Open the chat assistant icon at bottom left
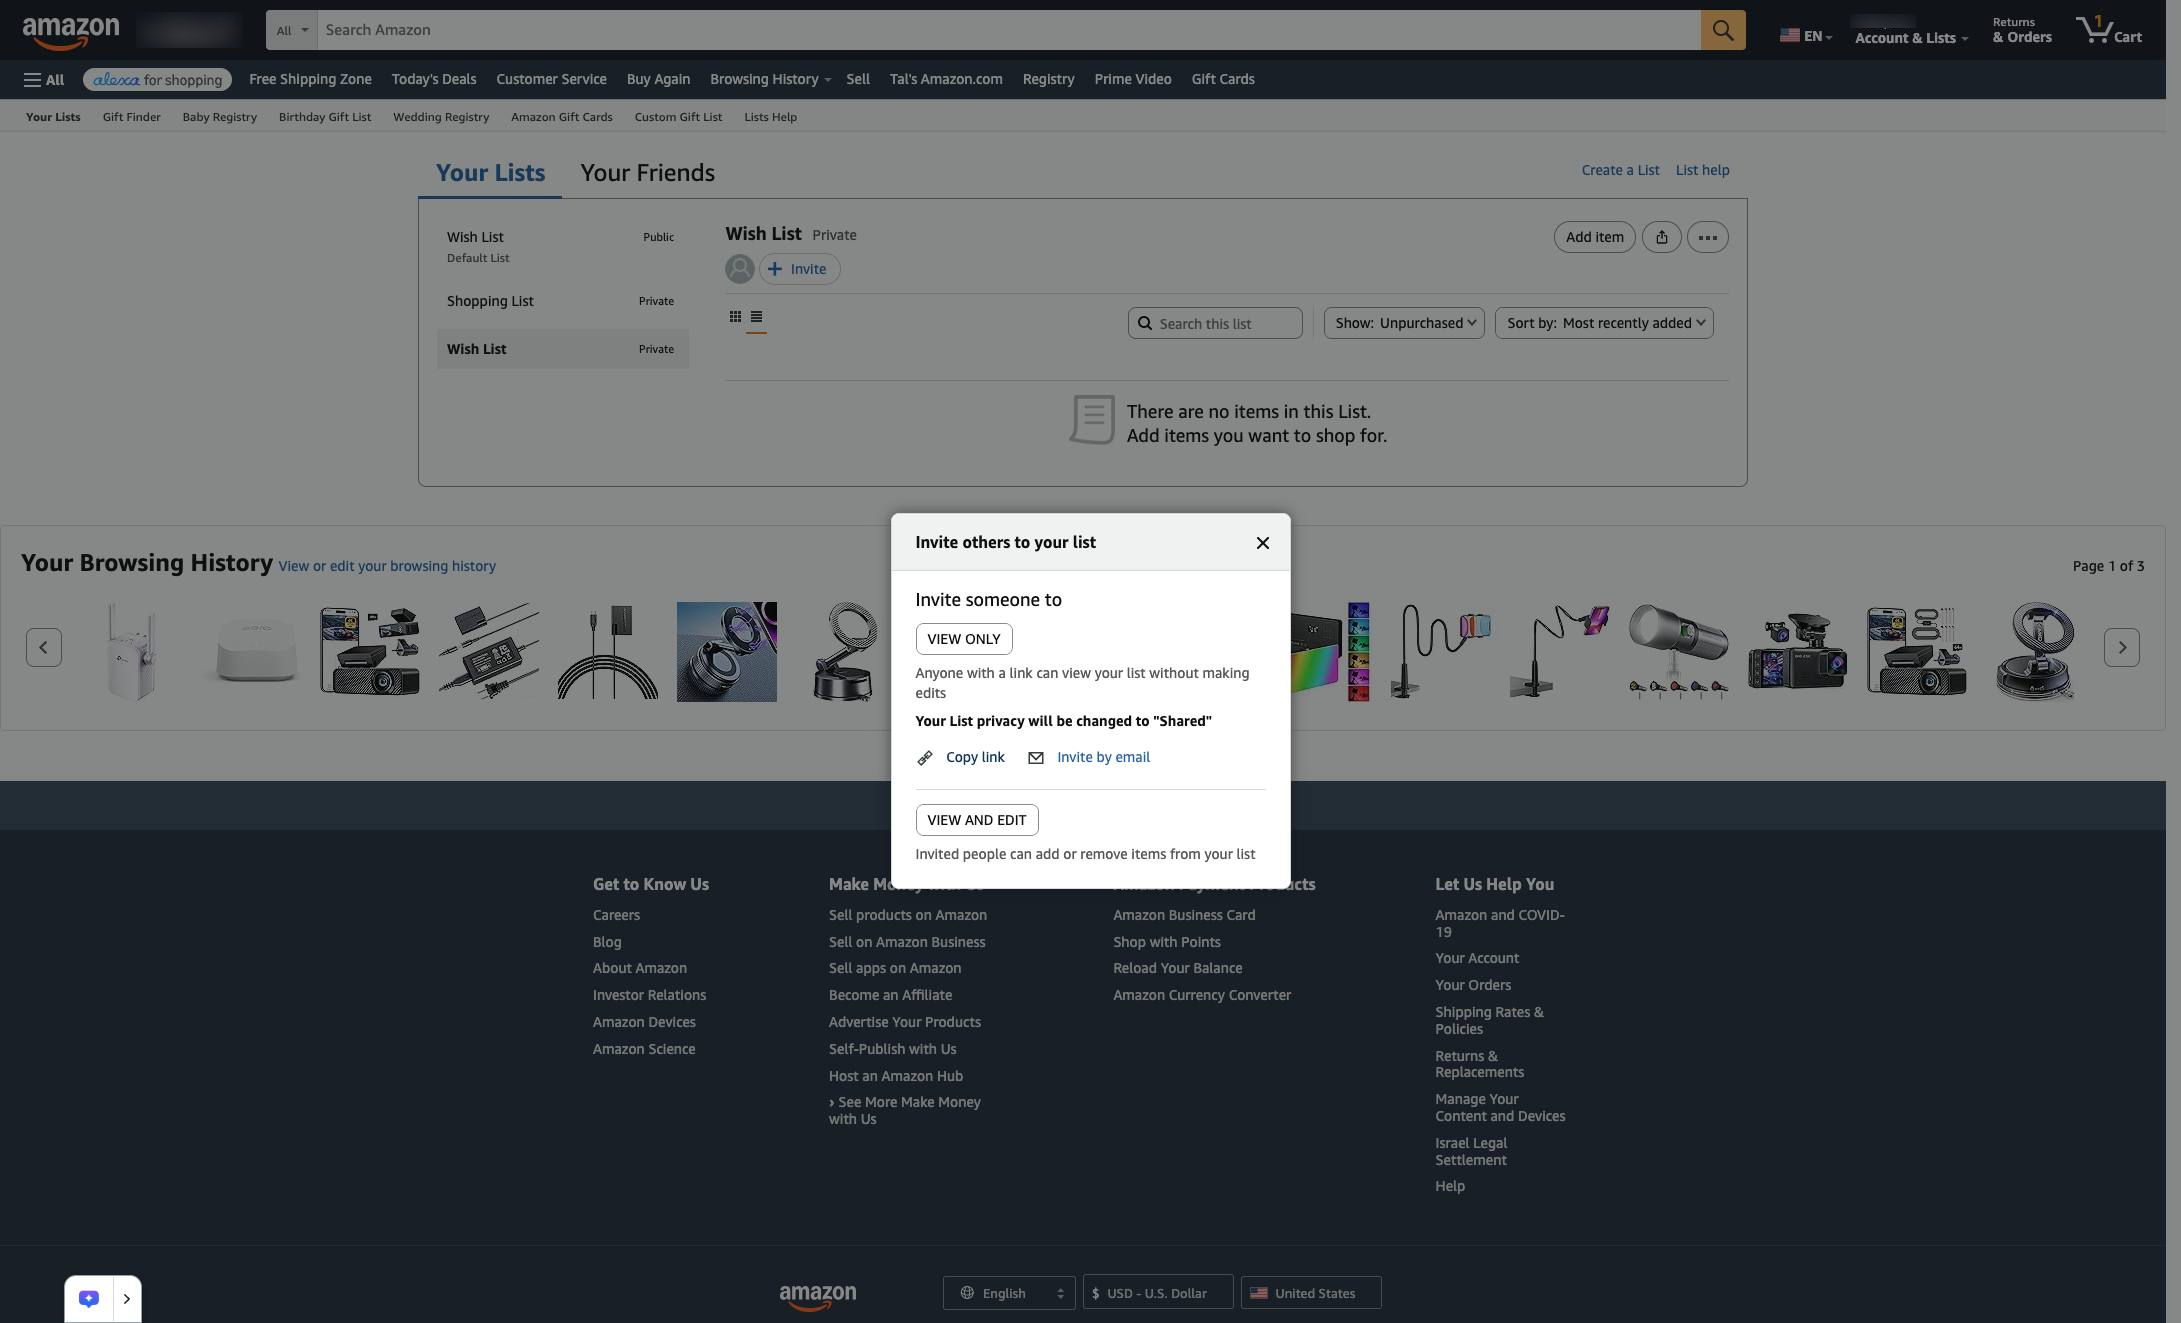This screenshot has height=1323, width=2181. [89, 1299]
